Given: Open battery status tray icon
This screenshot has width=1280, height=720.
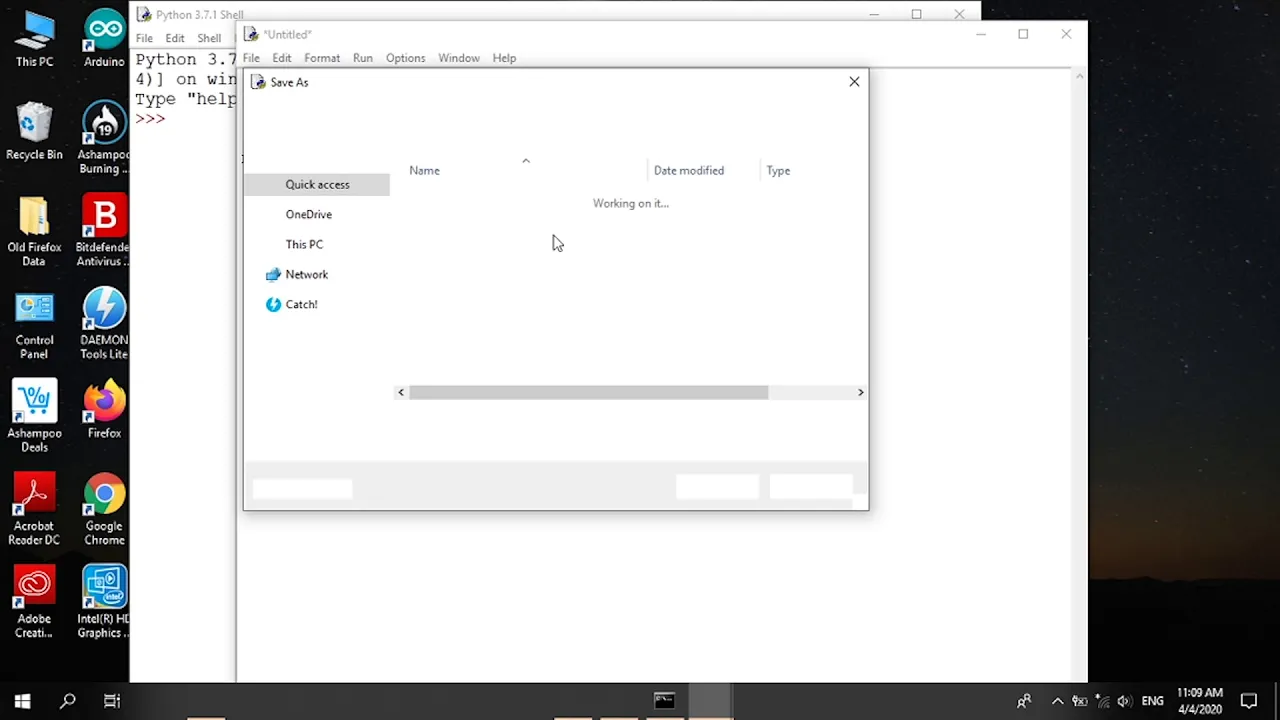Looking at the screenshot, I should click(x=1080, y=701).
